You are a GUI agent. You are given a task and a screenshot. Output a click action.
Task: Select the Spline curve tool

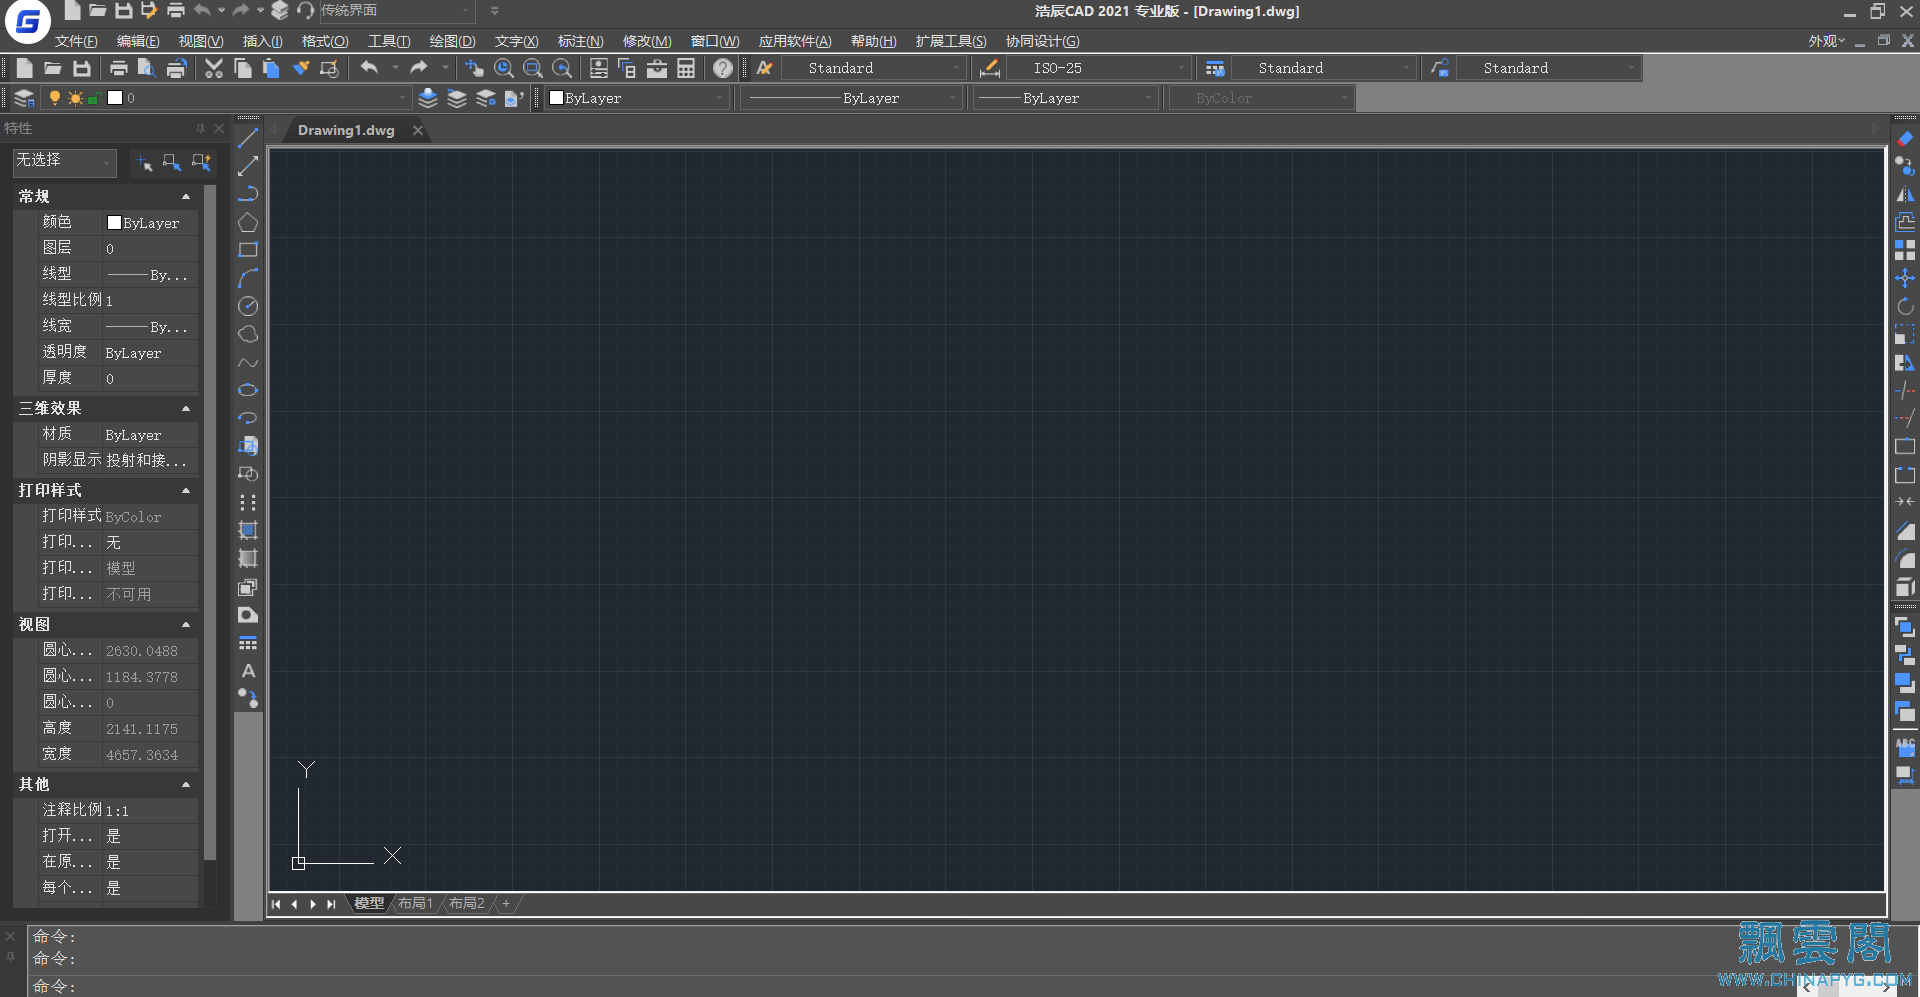(248, 362)
